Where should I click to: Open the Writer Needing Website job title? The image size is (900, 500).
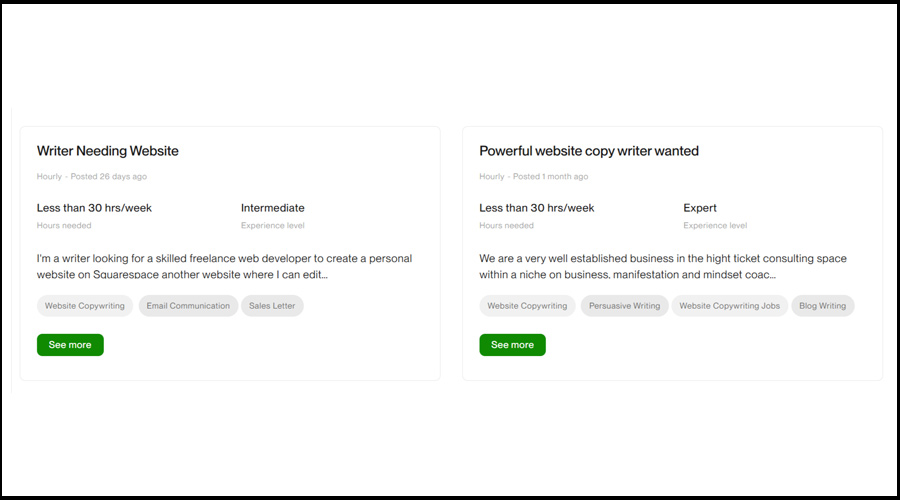(x=108, y=151)
